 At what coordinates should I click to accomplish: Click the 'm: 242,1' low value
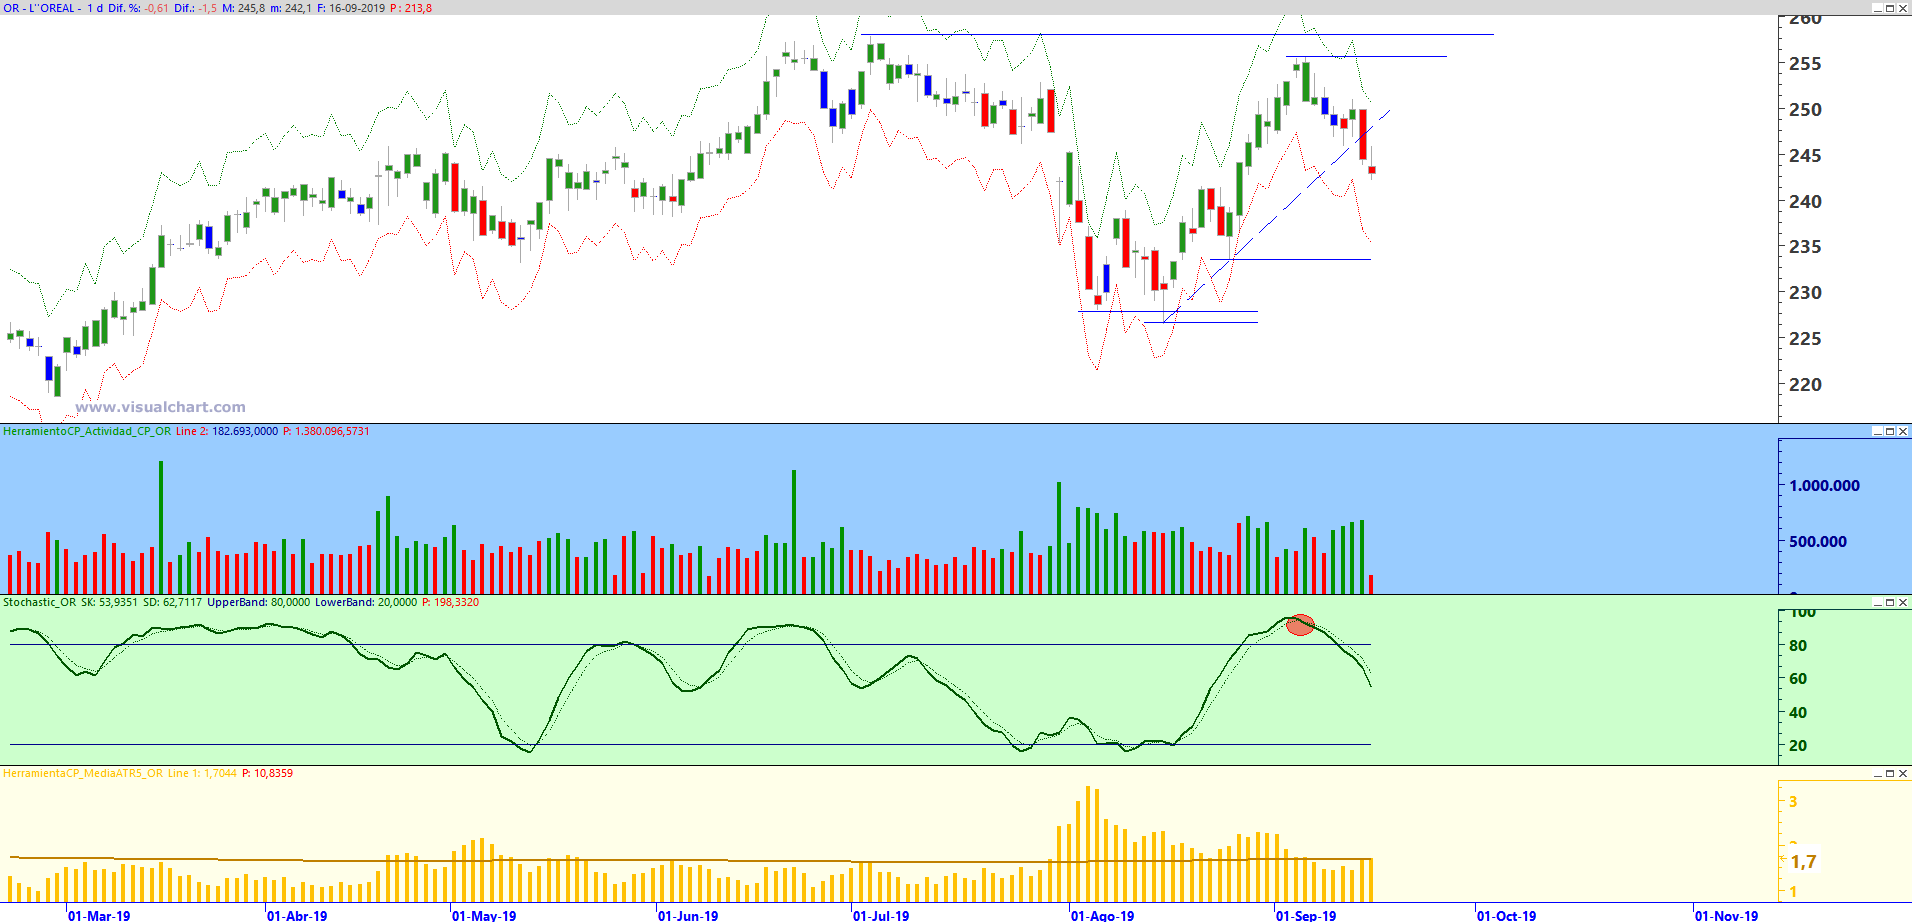pyautogui.click(x=291, y=8)
